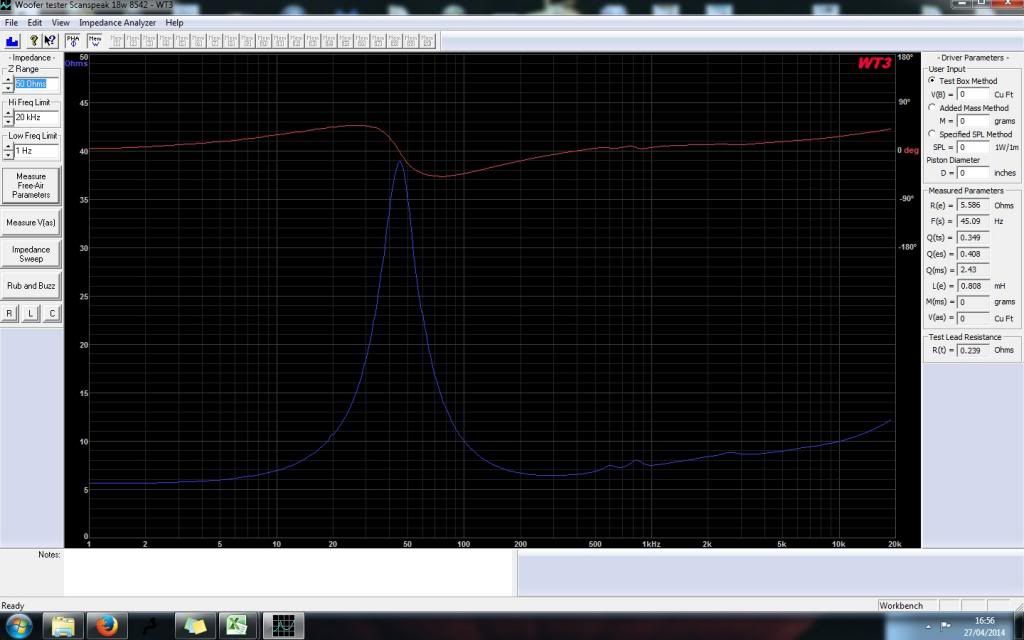This screenshot has width=1024, height=640.
Task: Select the Added Mass Method radio button
Action: click(x=932, y=107)
